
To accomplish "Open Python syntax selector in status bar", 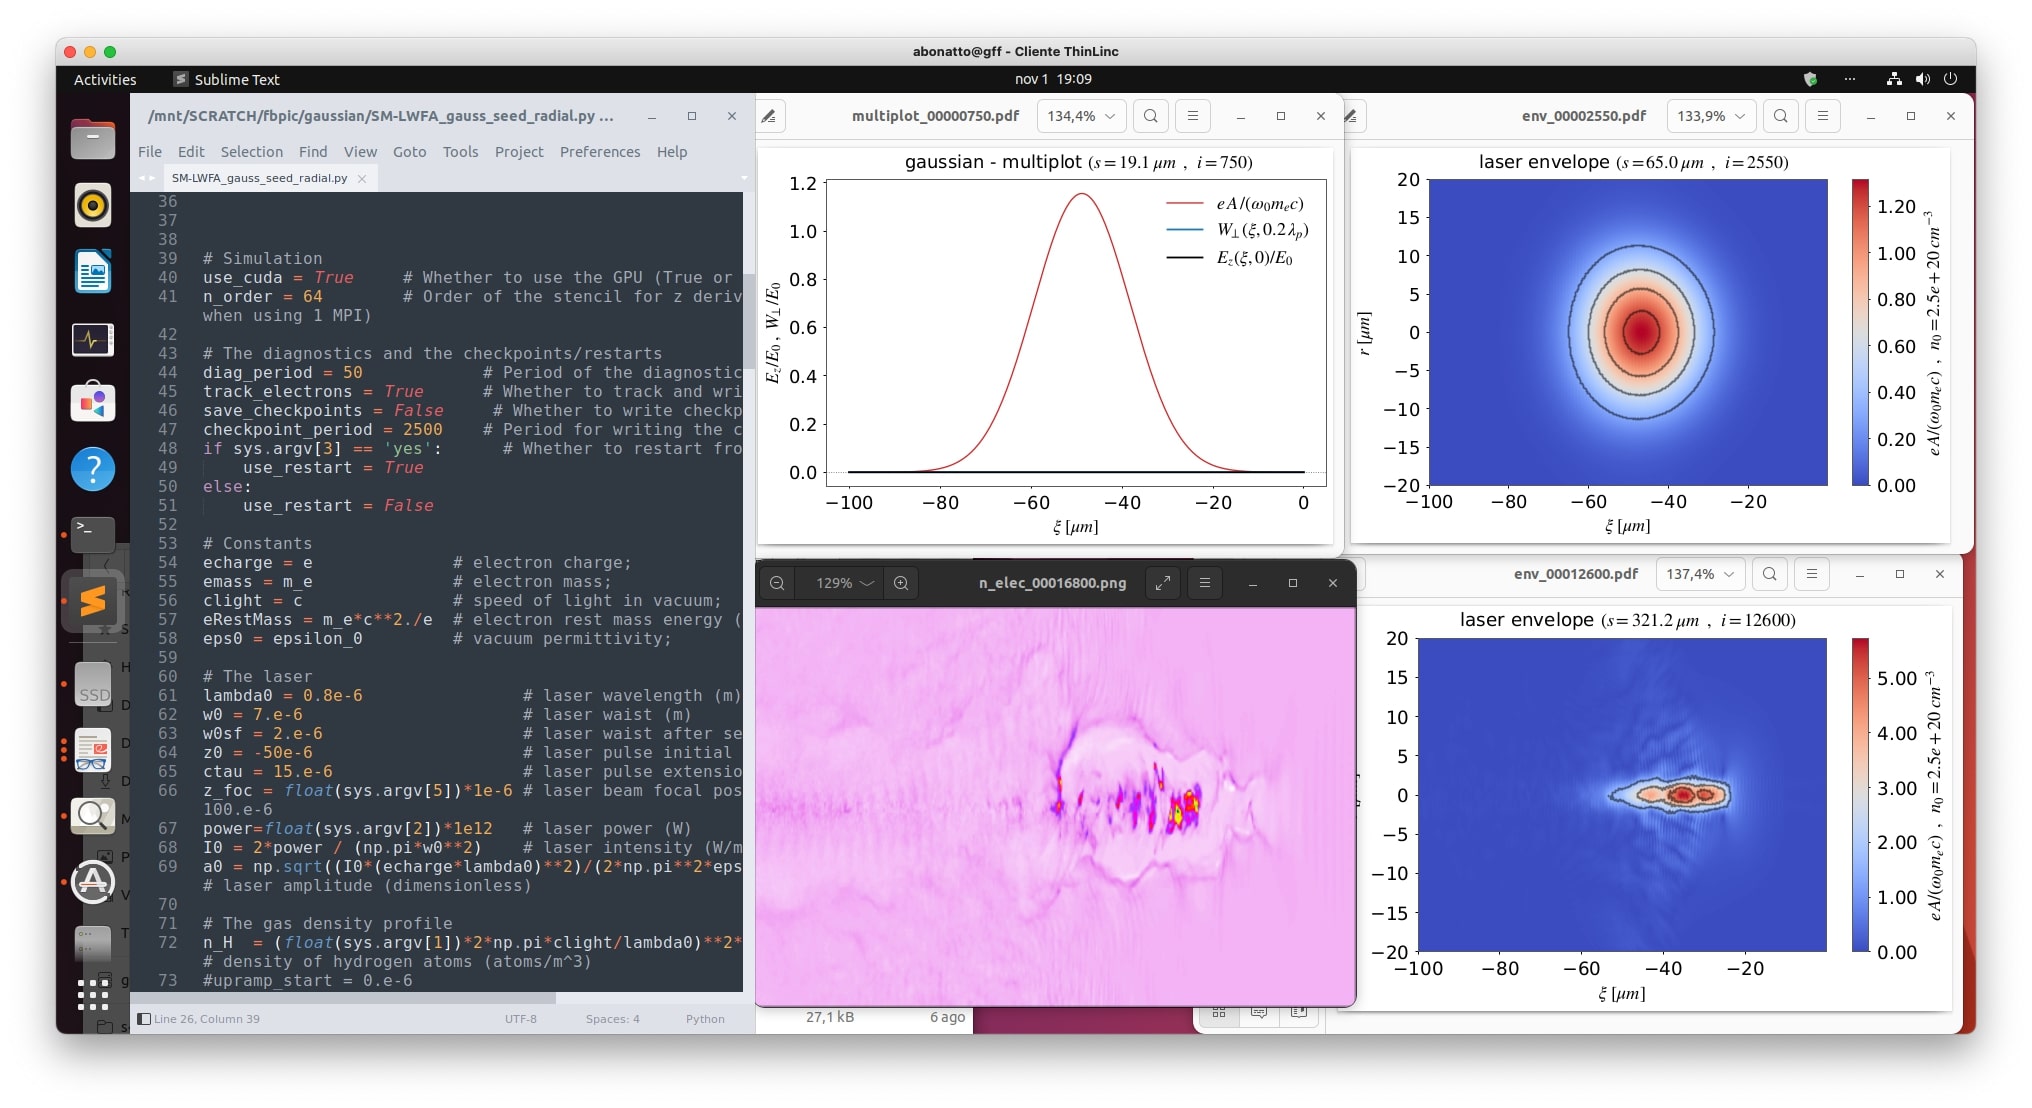I will tap(705, 1019).
